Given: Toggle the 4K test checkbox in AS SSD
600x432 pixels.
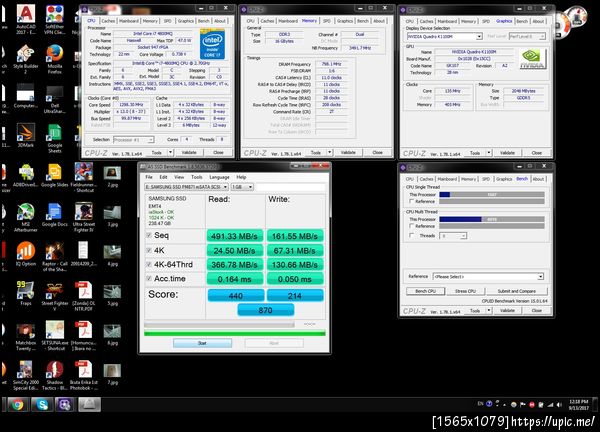Looking at the screenshot, I should pos(149,250).
